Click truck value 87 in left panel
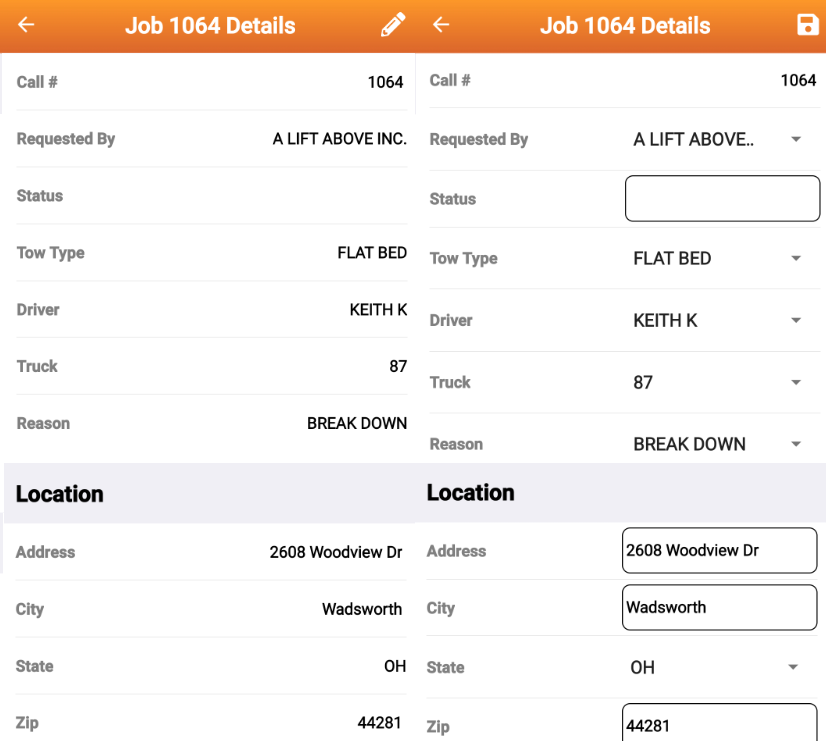 click(398, 366)
